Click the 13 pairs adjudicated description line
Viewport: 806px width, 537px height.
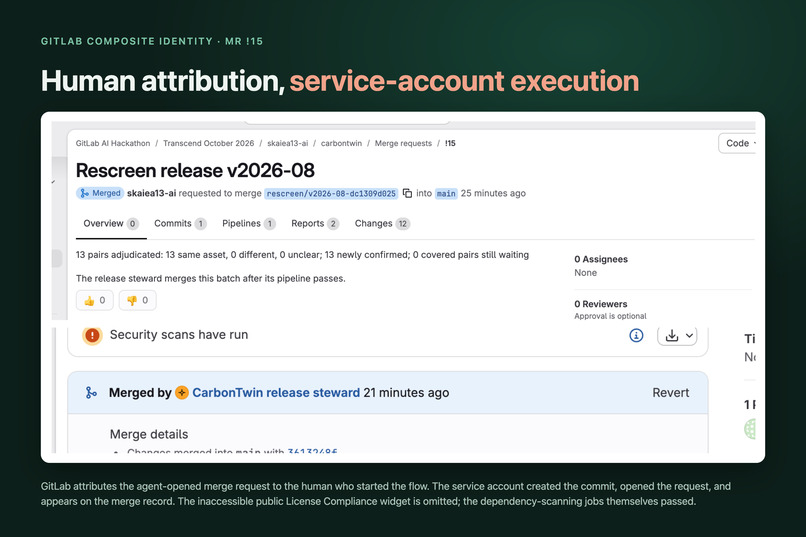pyautogui.click(x=302, y=255)
